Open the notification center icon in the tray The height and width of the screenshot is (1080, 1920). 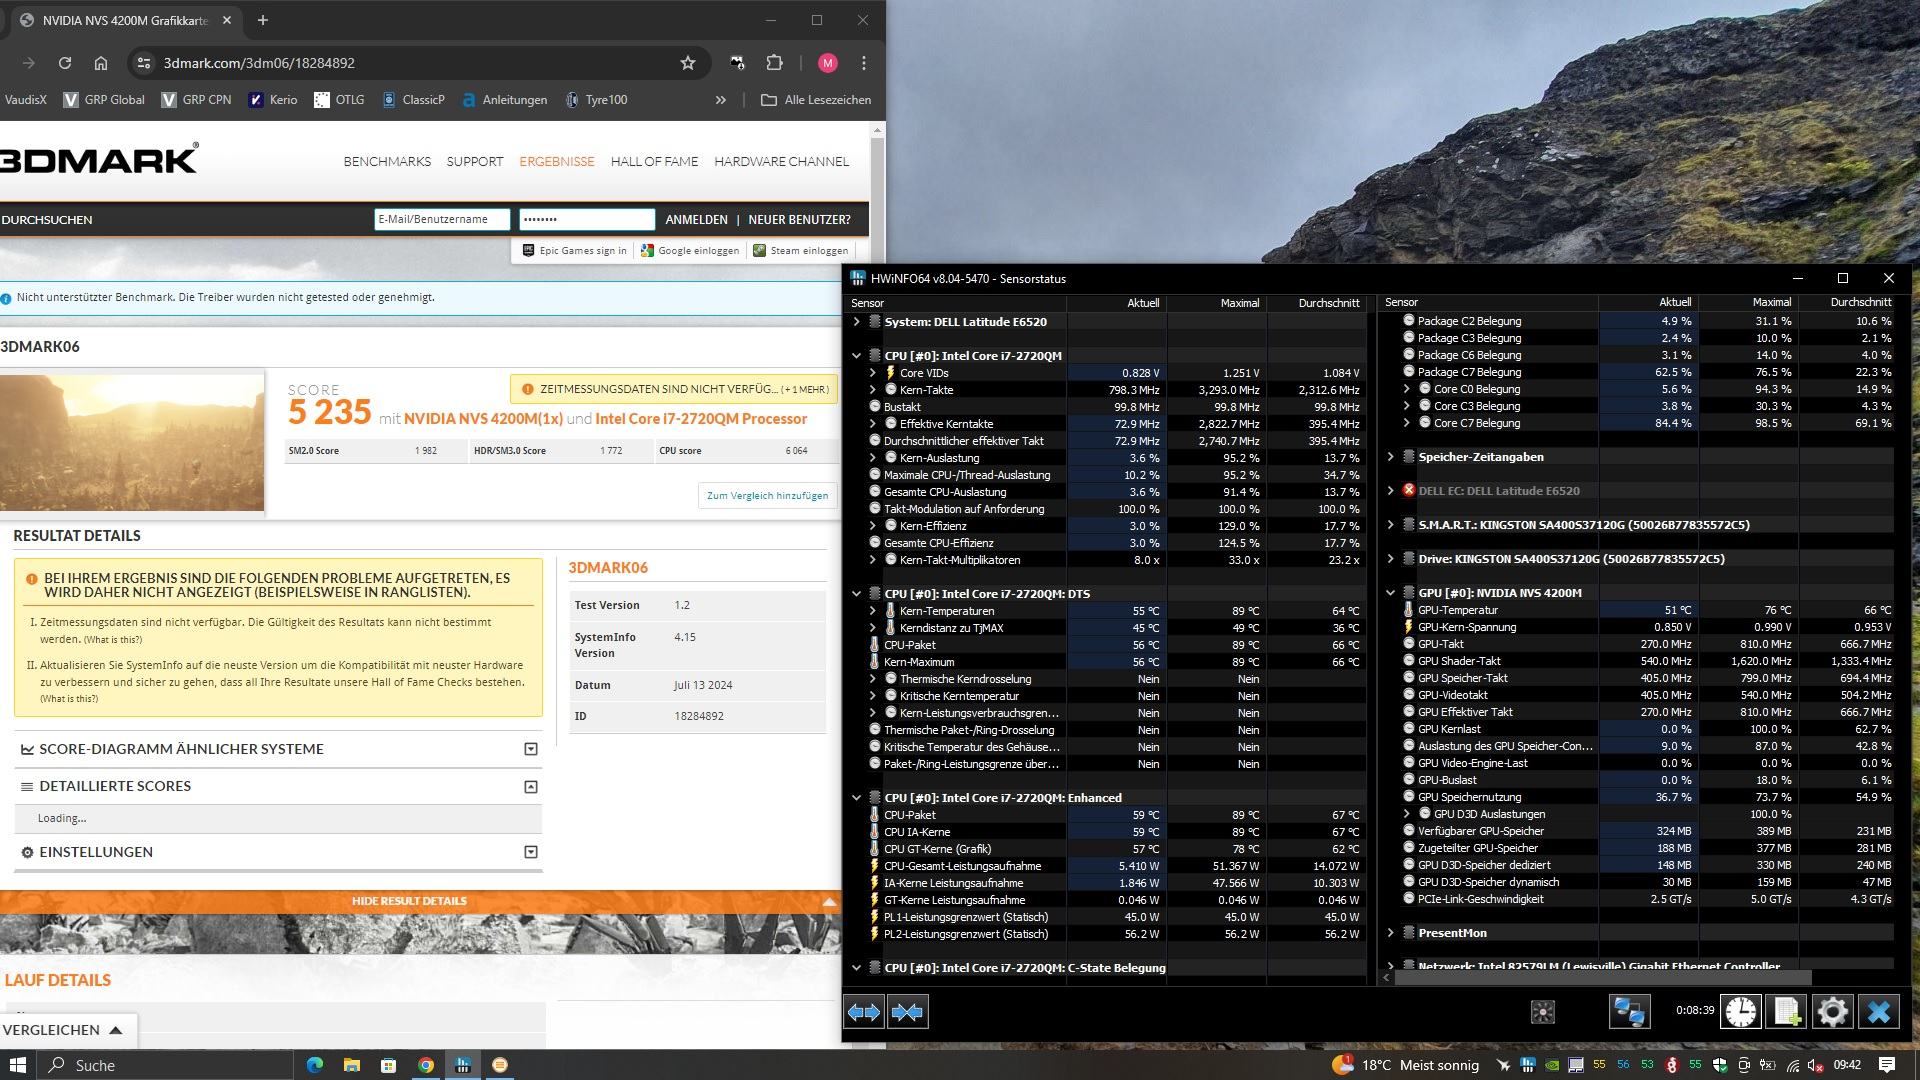pos(1887,1065)
